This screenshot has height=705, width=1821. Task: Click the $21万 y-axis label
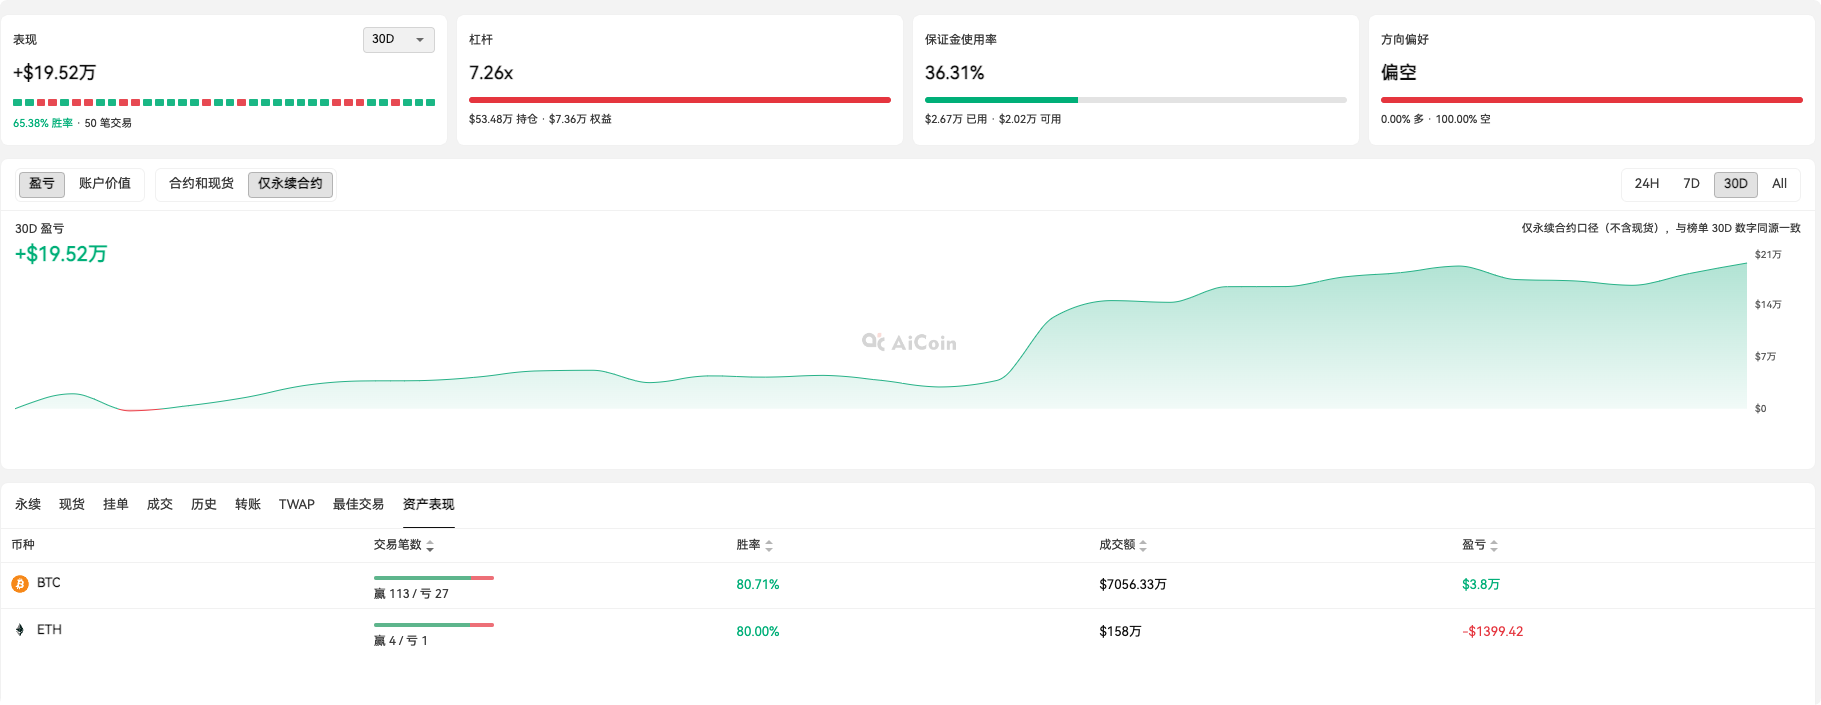pos(1768,255)
